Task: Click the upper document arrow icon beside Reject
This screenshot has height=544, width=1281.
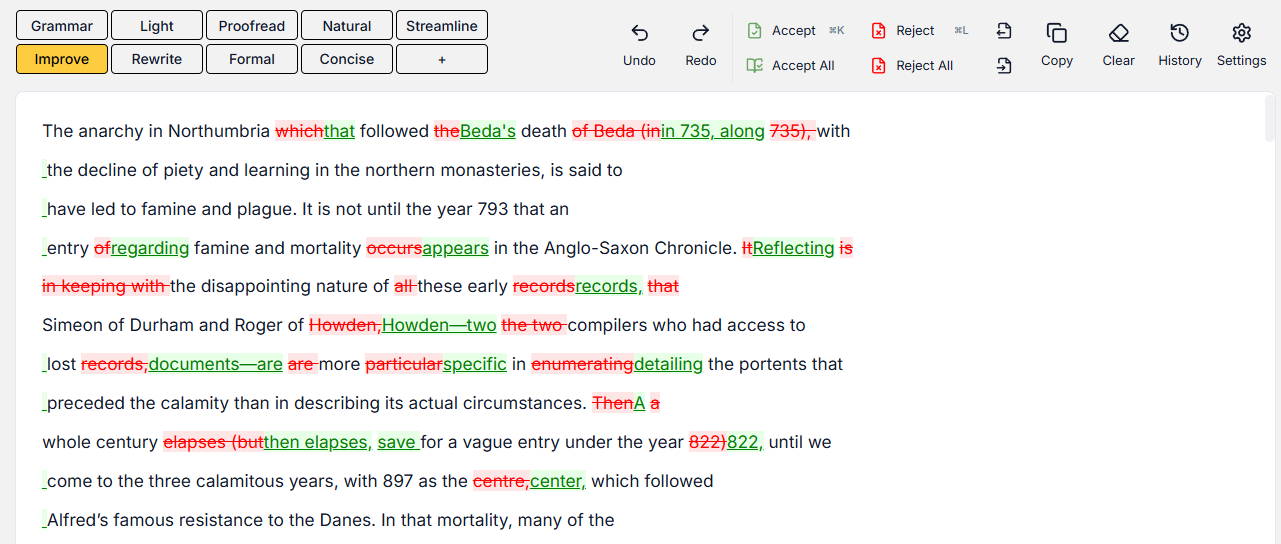Action: click(x=1004, y=31)
